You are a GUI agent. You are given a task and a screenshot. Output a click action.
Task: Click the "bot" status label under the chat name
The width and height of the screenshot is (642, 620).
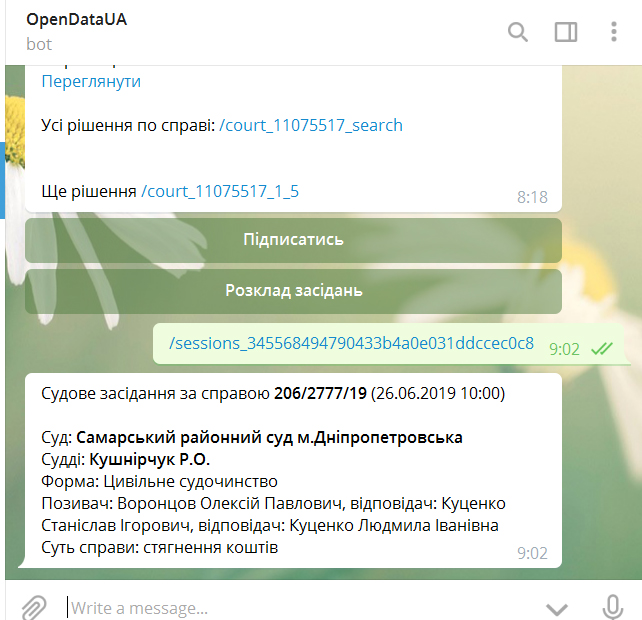[x=39, y=44]
